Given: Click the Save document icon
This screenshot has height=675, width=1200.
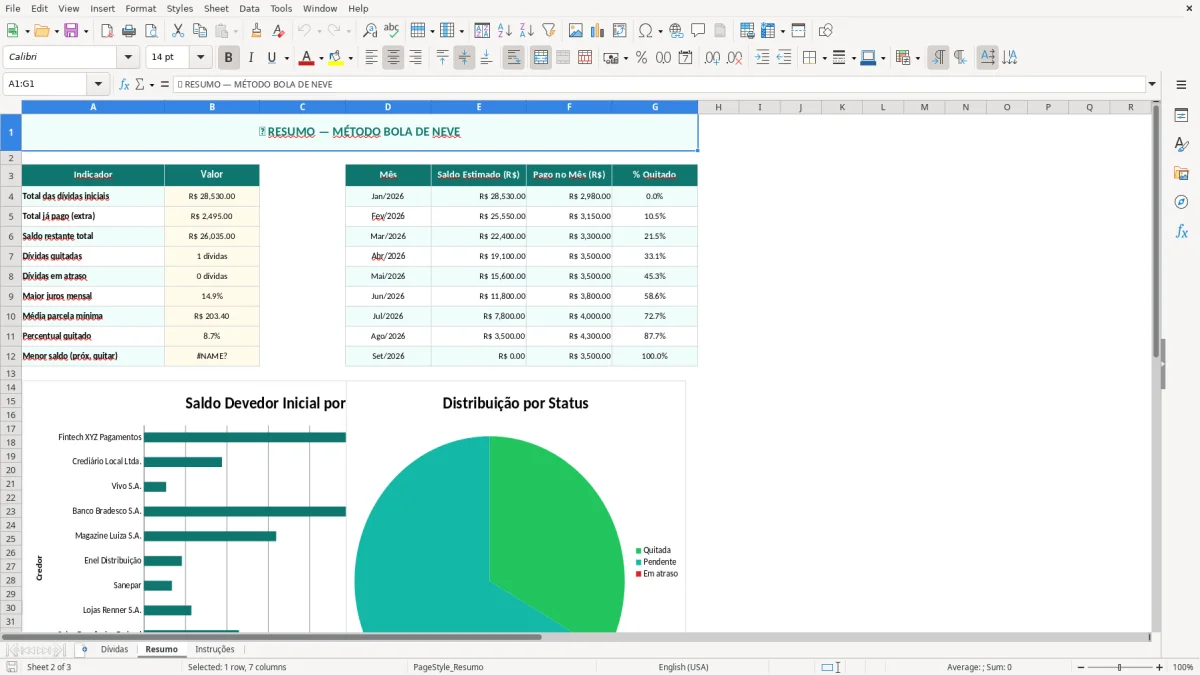Looking at the screenshot, I should point(71,31).
